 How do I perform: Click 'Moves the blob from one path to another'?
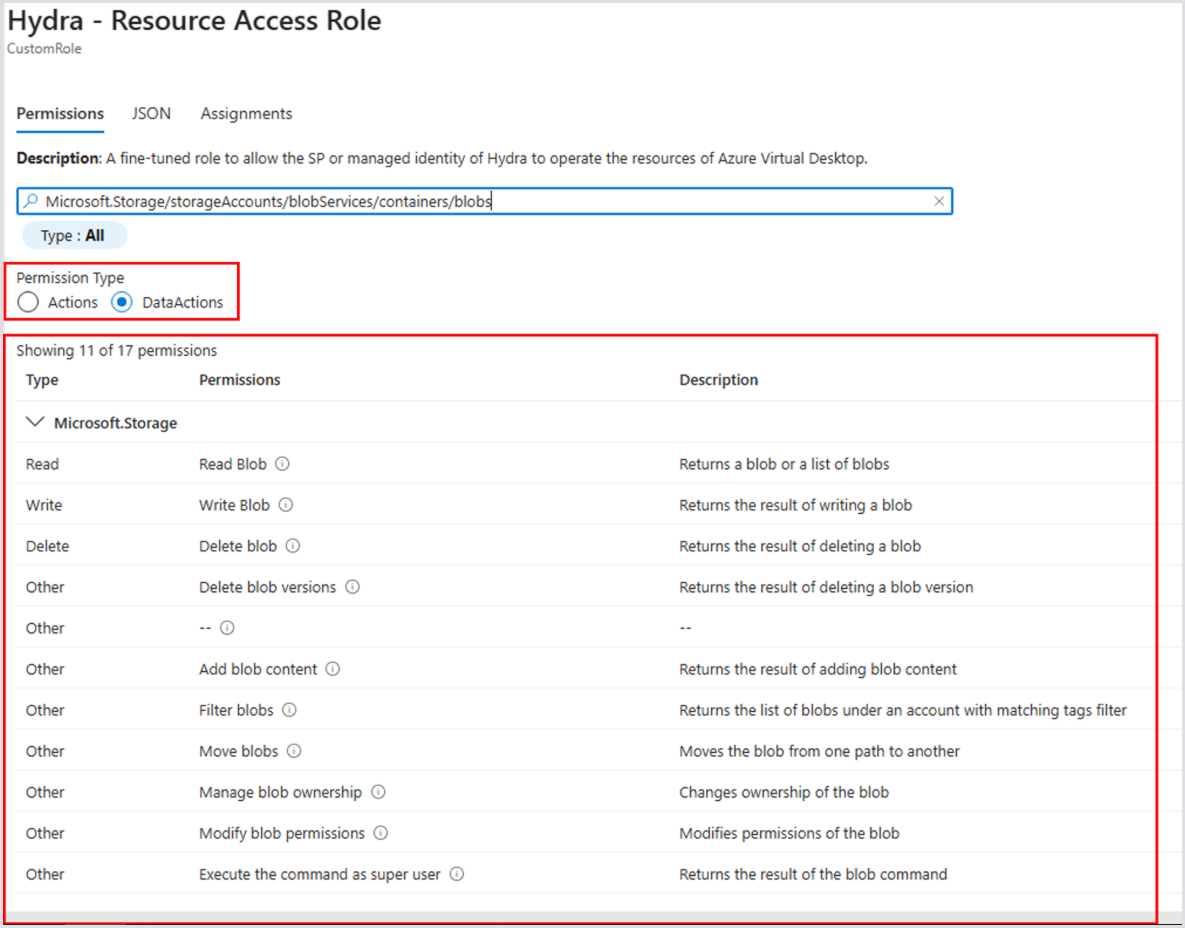click(819, 751)
